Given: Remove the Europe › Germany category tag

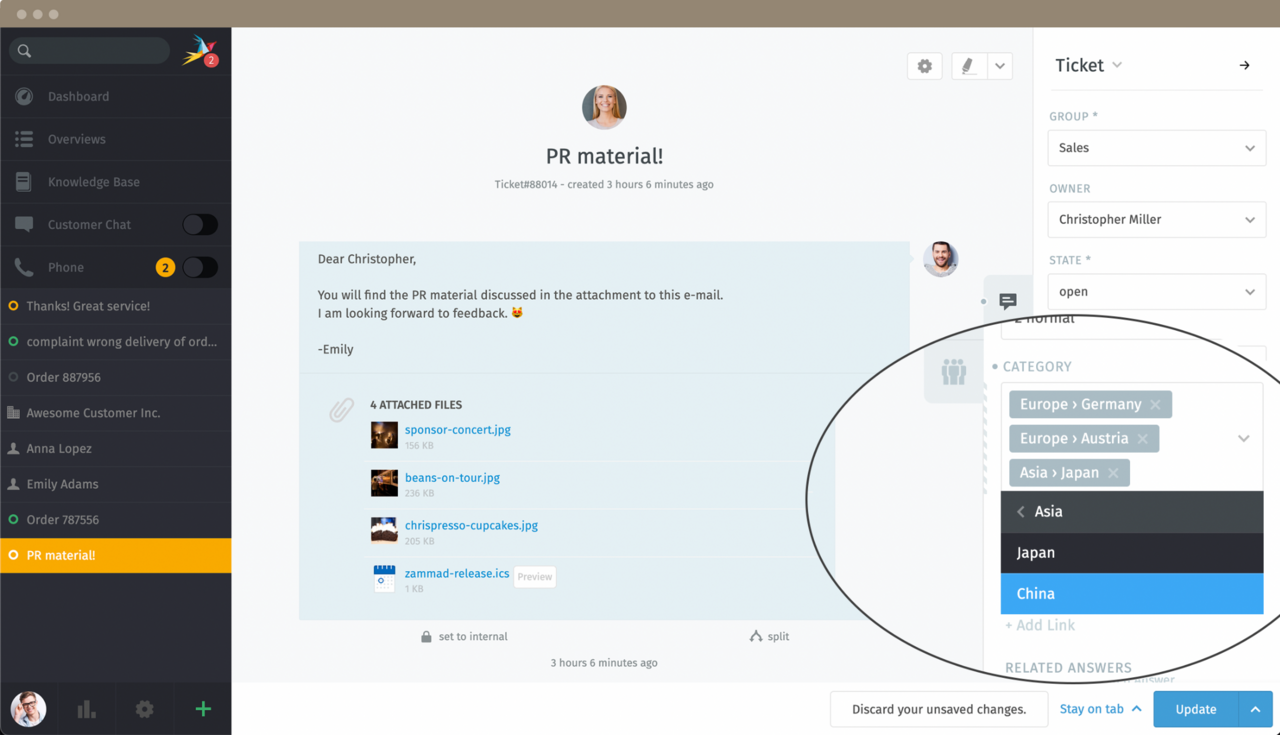Looking at the screenshot, I should point(1156,405).
